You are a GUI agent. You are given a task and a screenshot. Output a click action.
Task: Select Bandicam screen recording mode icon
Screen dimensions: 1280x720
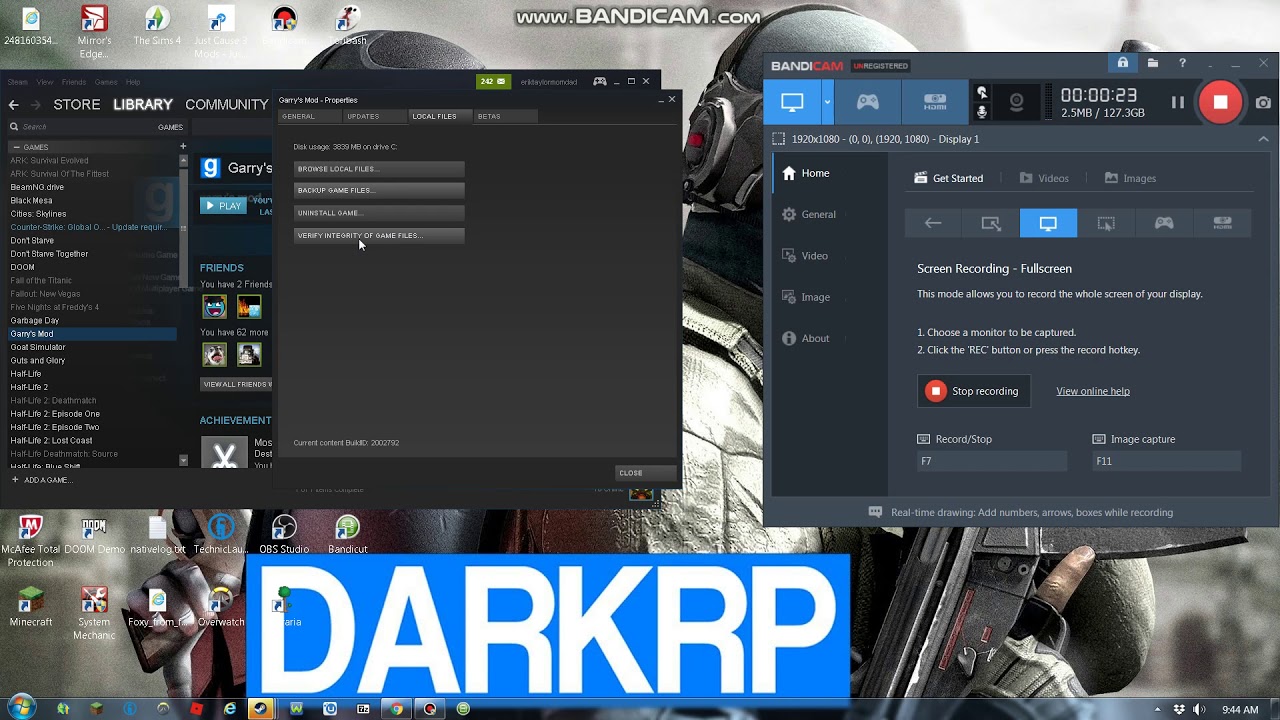pyautogui.click(x=792, y=102)
